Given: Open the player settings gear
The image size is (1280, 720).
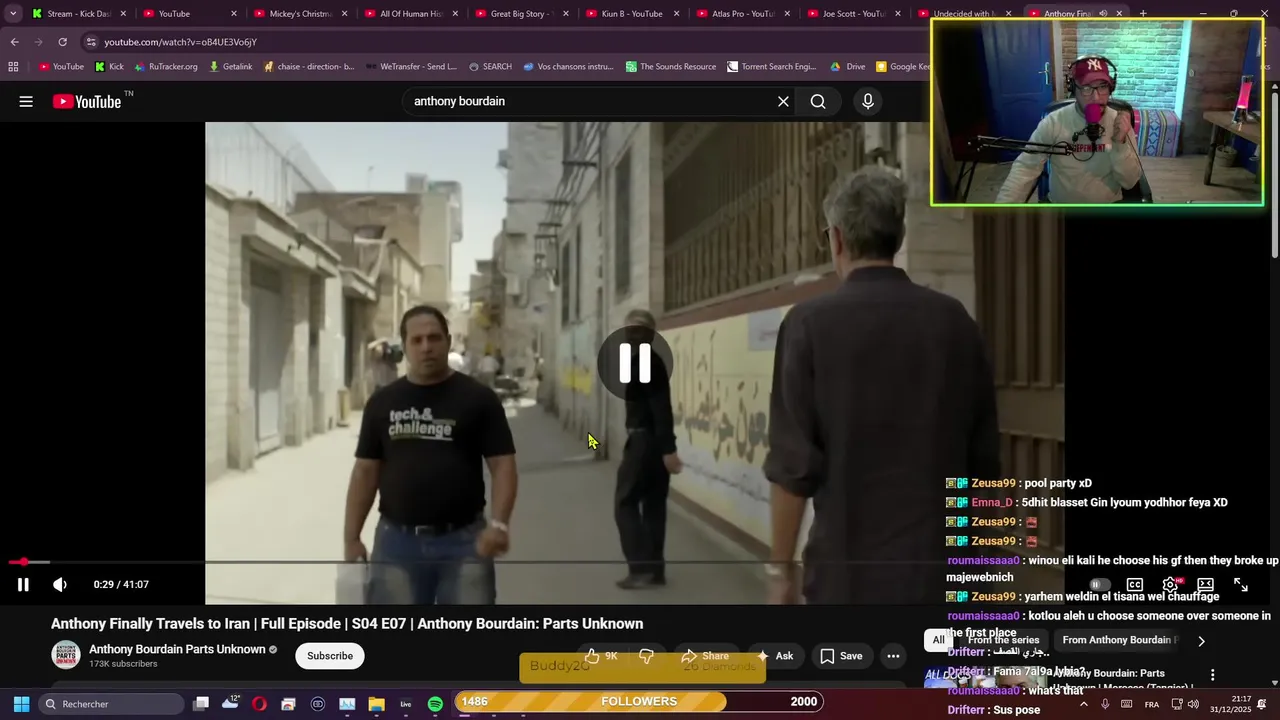Looking at the screenshot, I should (x=1170, y=585).
